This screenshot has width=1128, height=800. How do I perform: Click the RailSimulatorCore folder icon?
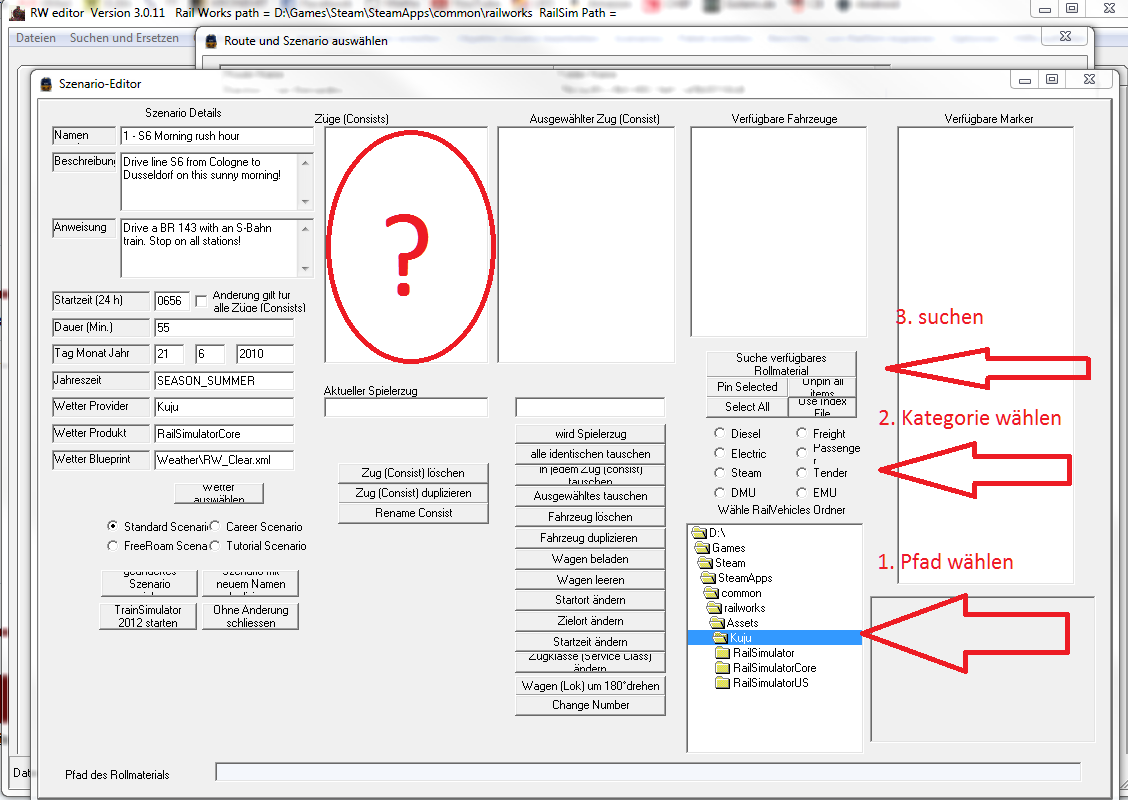tap(722, 668)
